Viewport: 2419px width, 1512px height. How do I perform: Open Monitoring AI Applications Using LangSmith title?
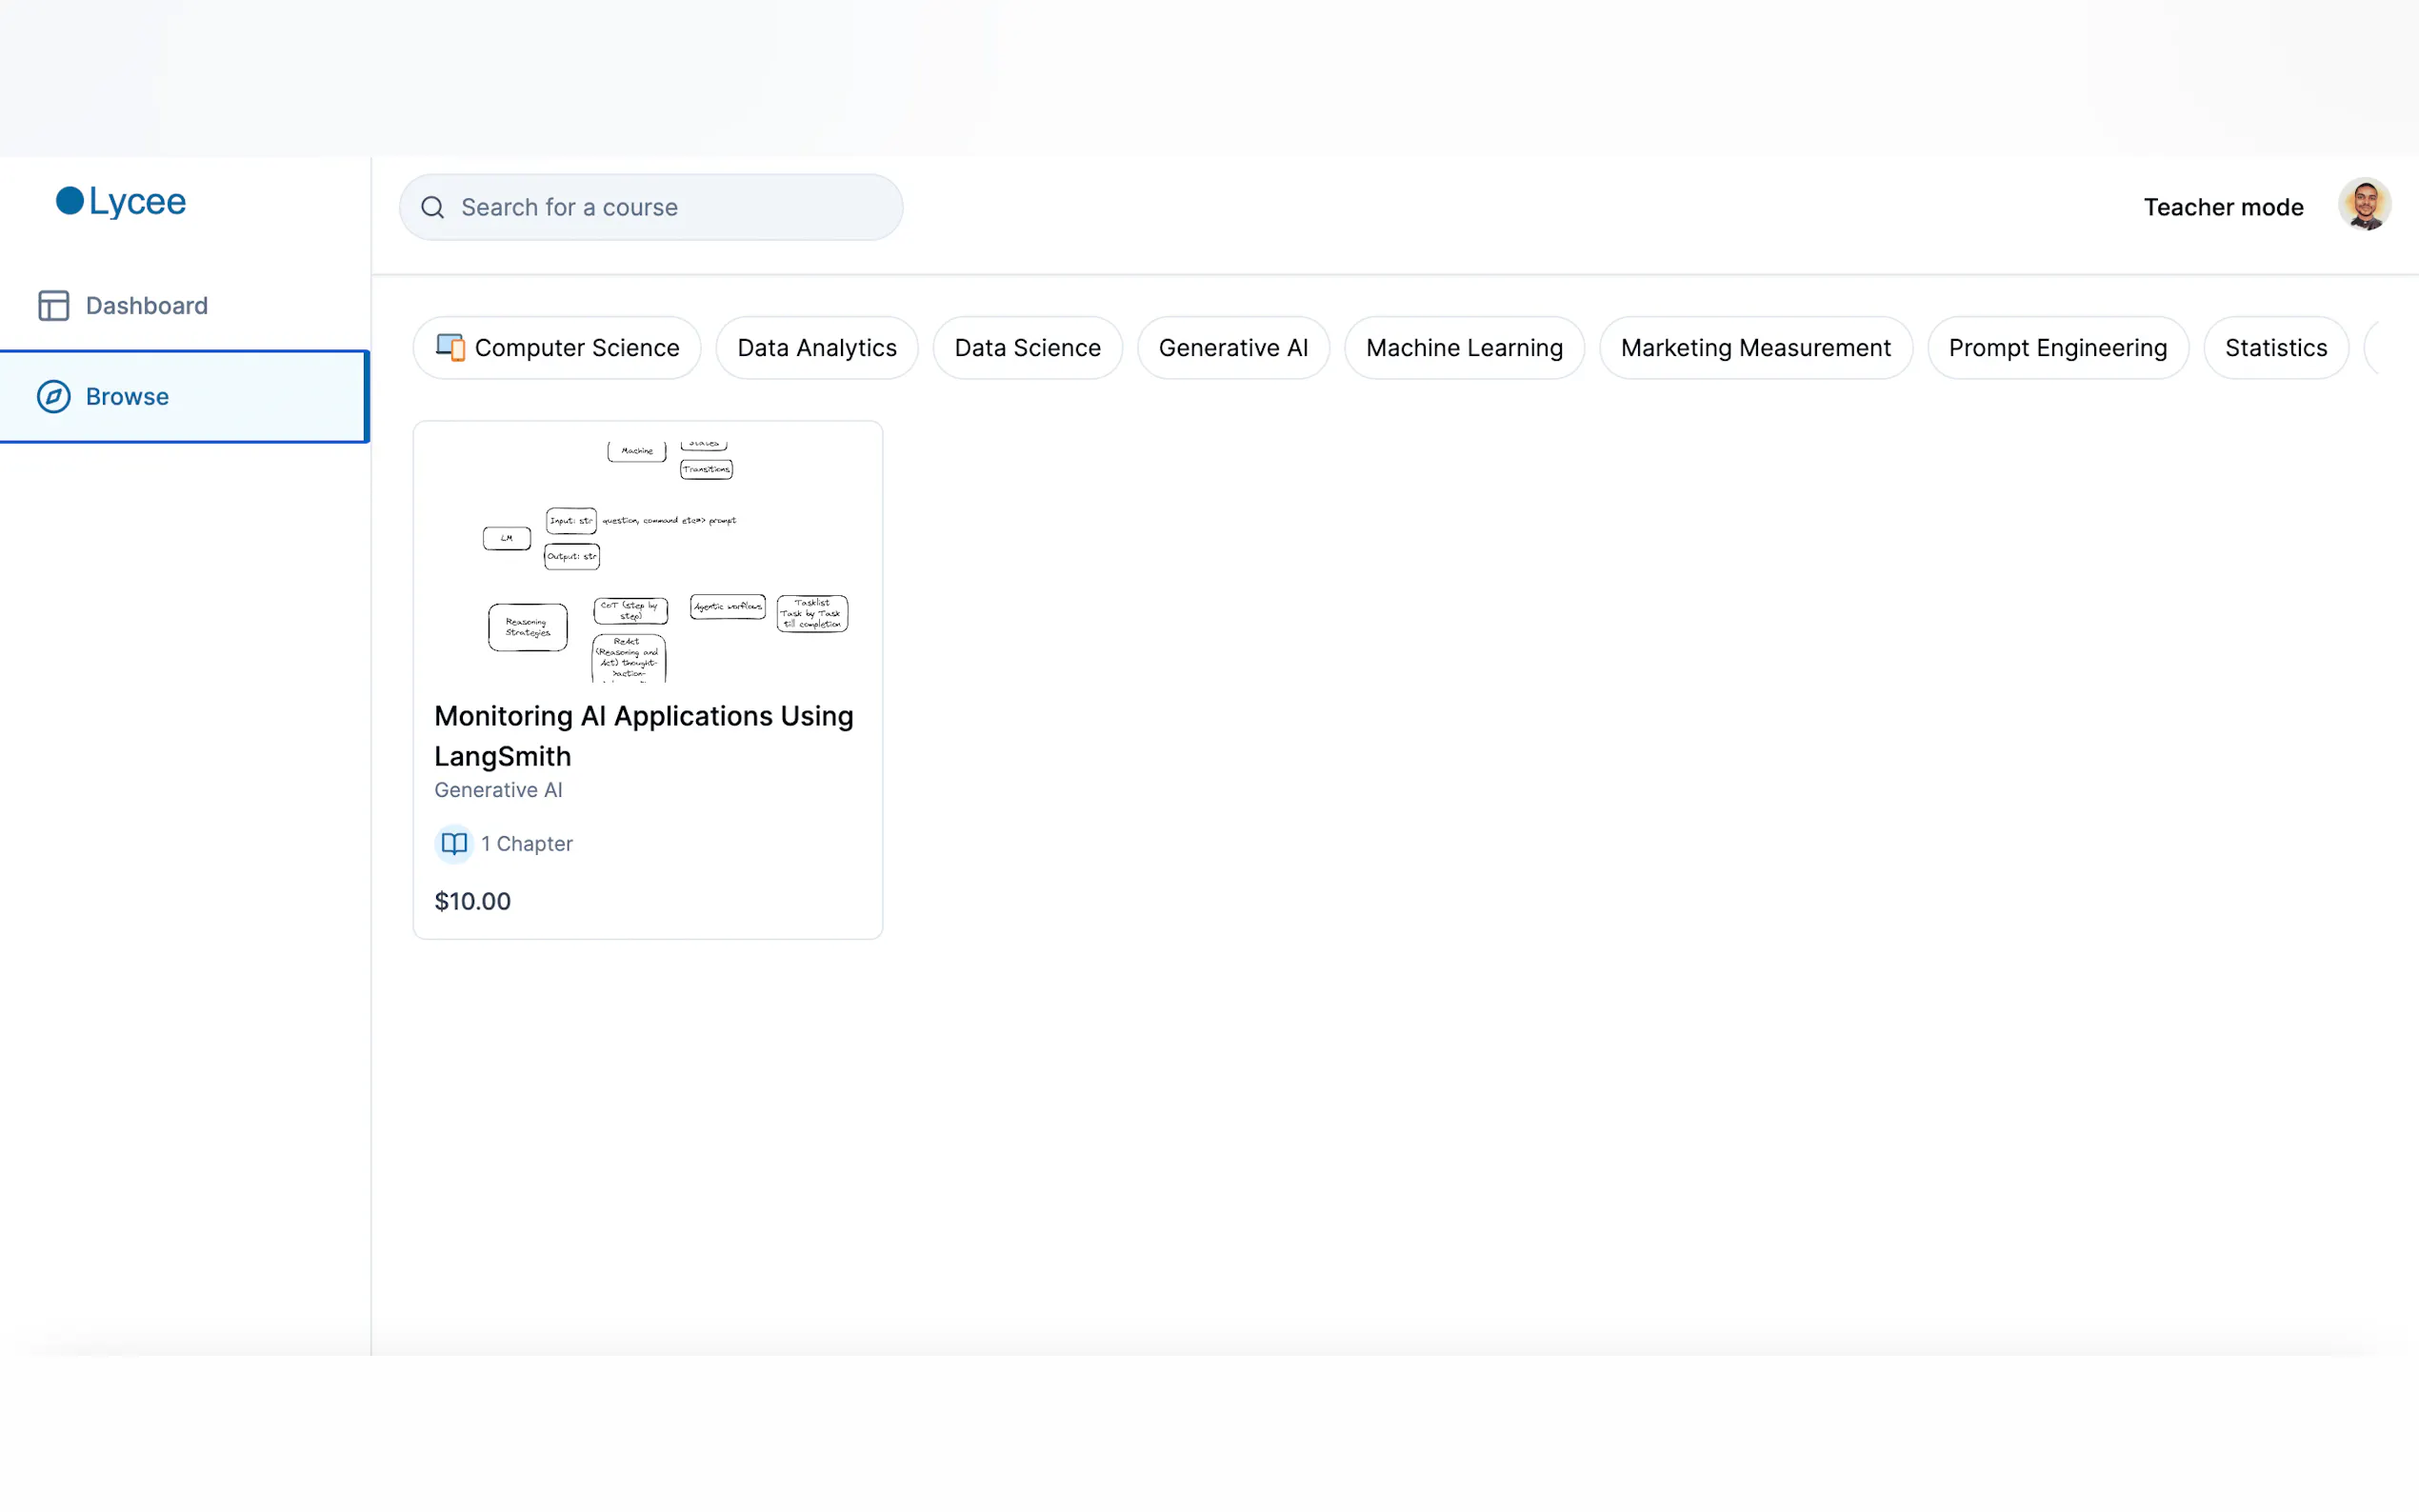643,735
